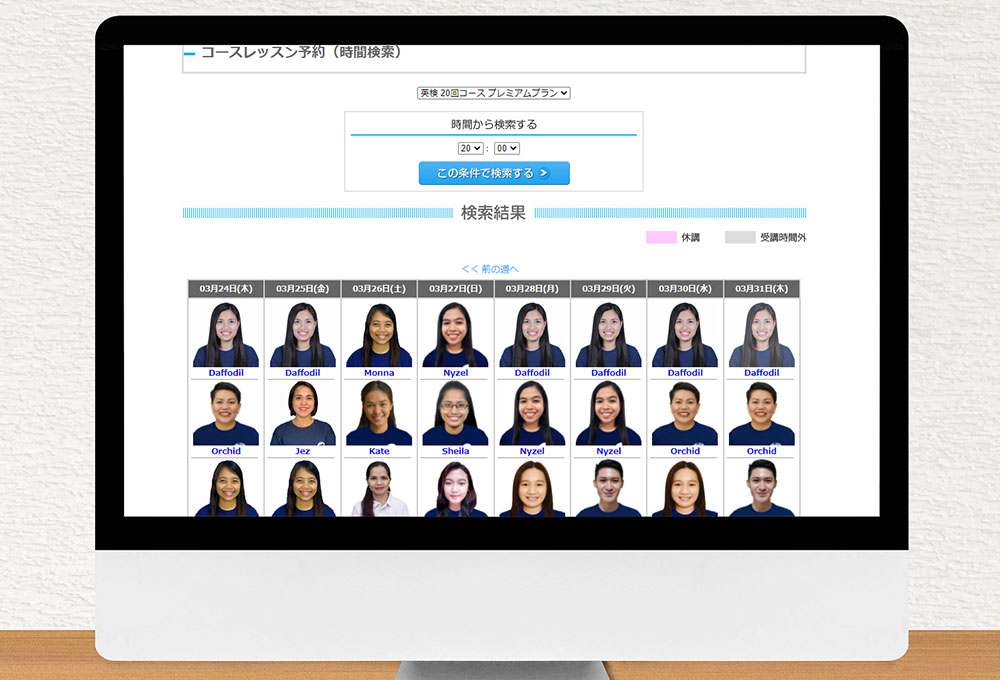This screenshot has height=680, width=1000.
Task: Click the この条件で検索する search button
Action: tap(493, 173)
